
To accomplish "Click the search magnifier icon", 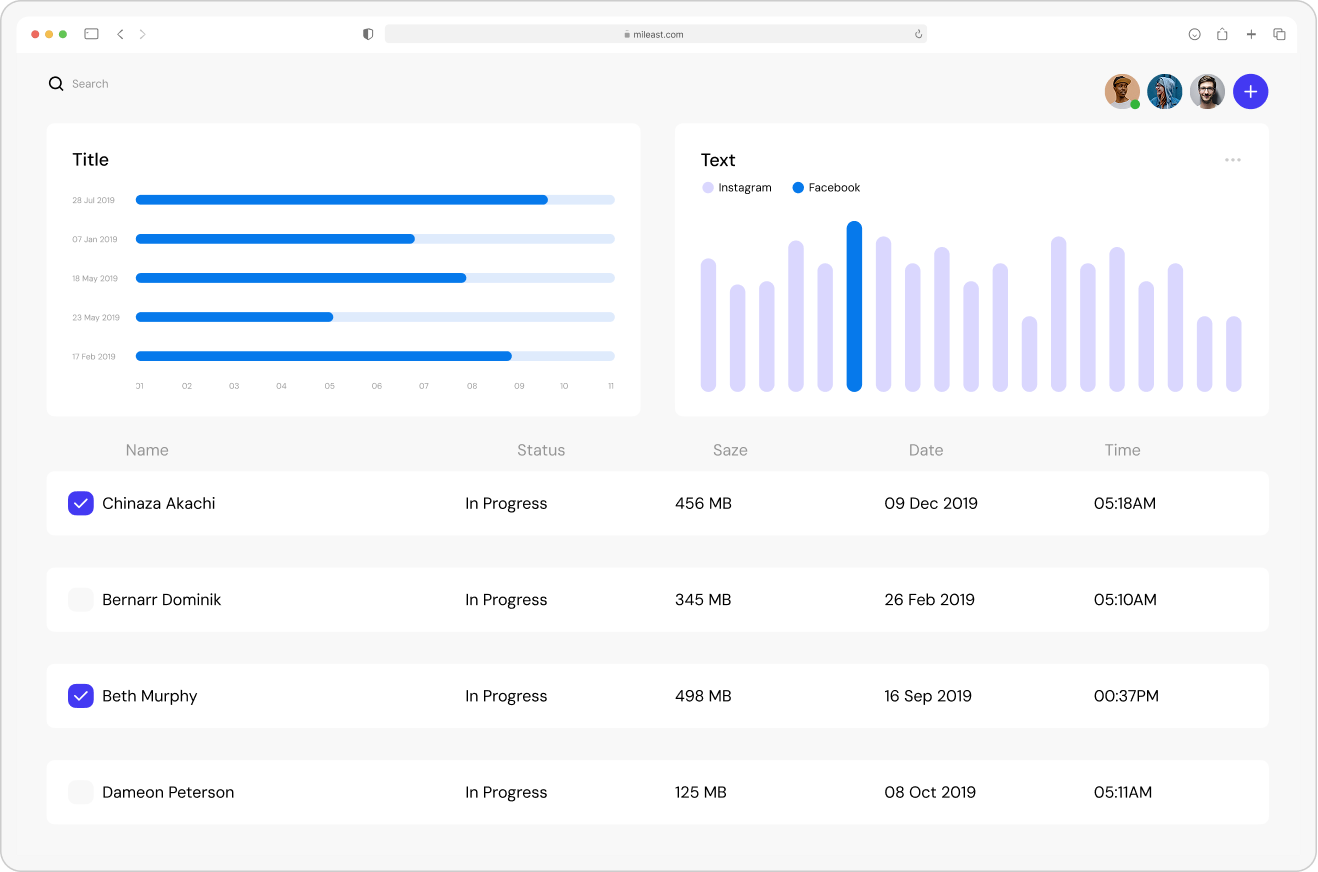I will click(56, 84).
